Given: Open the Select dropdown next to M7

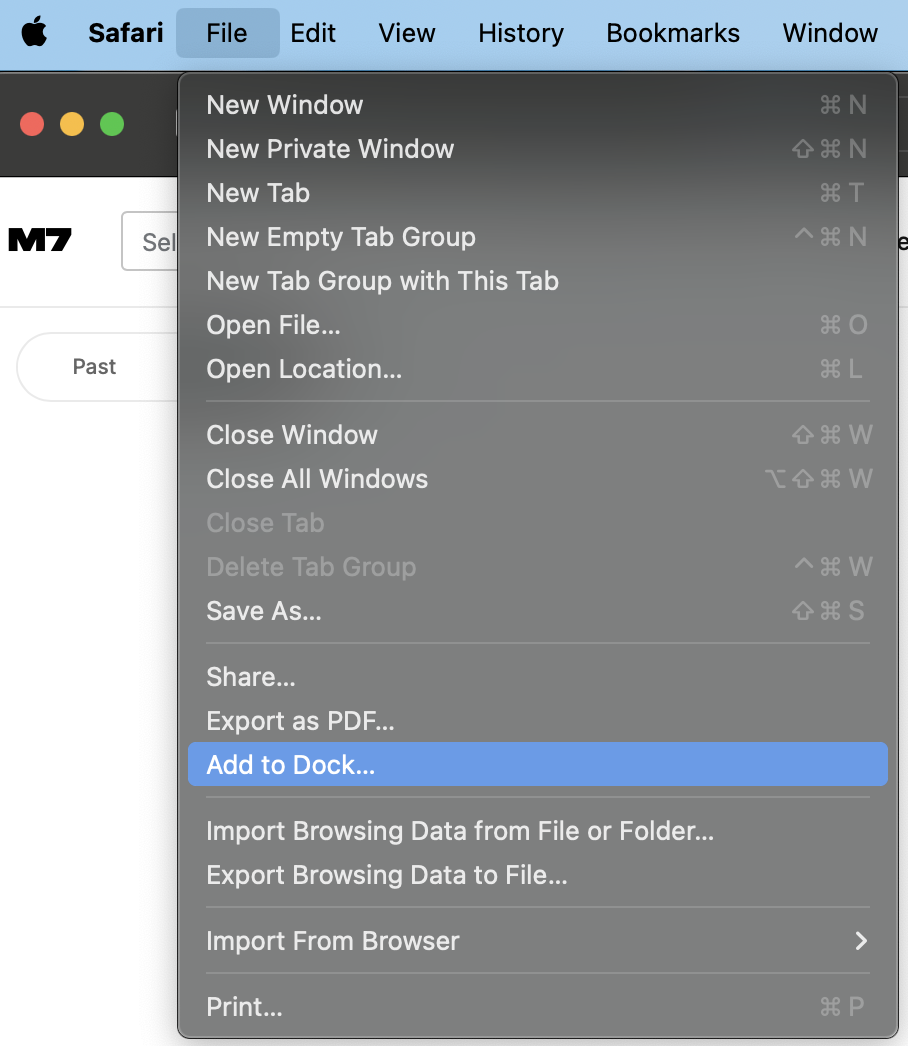Looking at the screenshot, I should [x=150, y=241].
